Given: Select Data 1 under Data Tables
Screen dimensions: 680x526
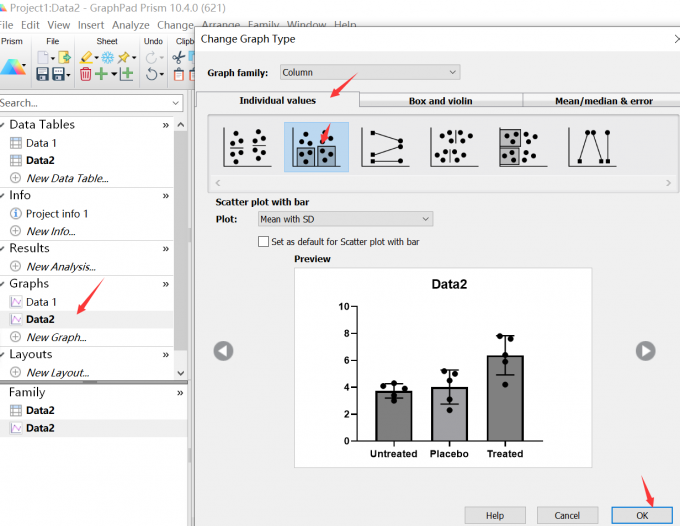Looking at the screenshot, I should pos(41,143).
